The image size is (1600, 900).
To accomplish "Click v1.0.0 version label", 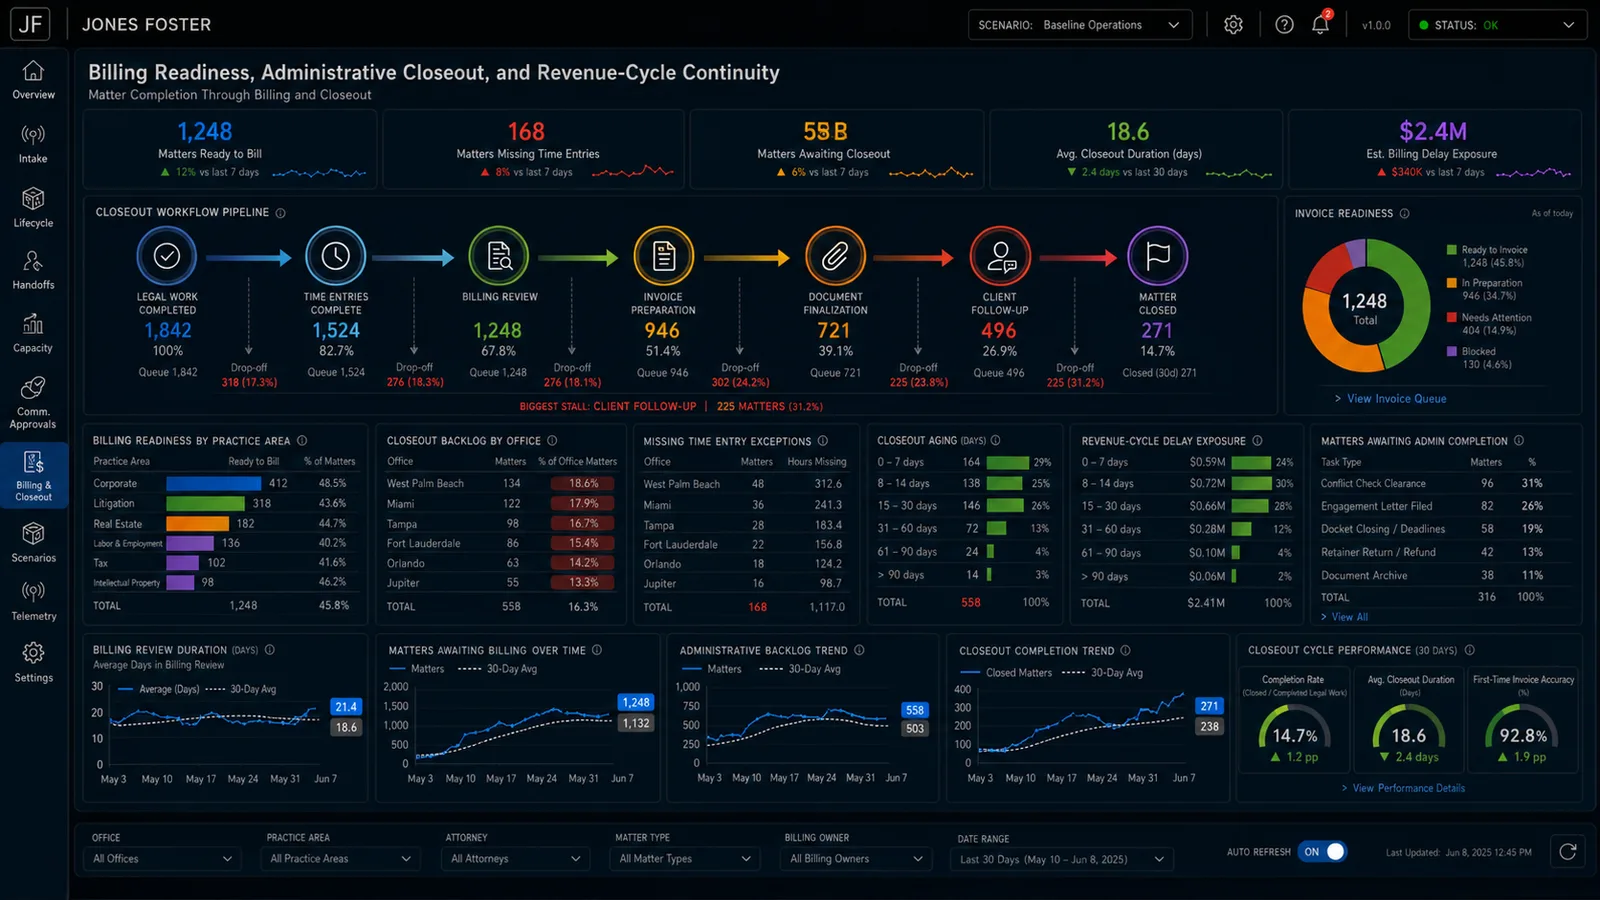I will [1376, 25].
